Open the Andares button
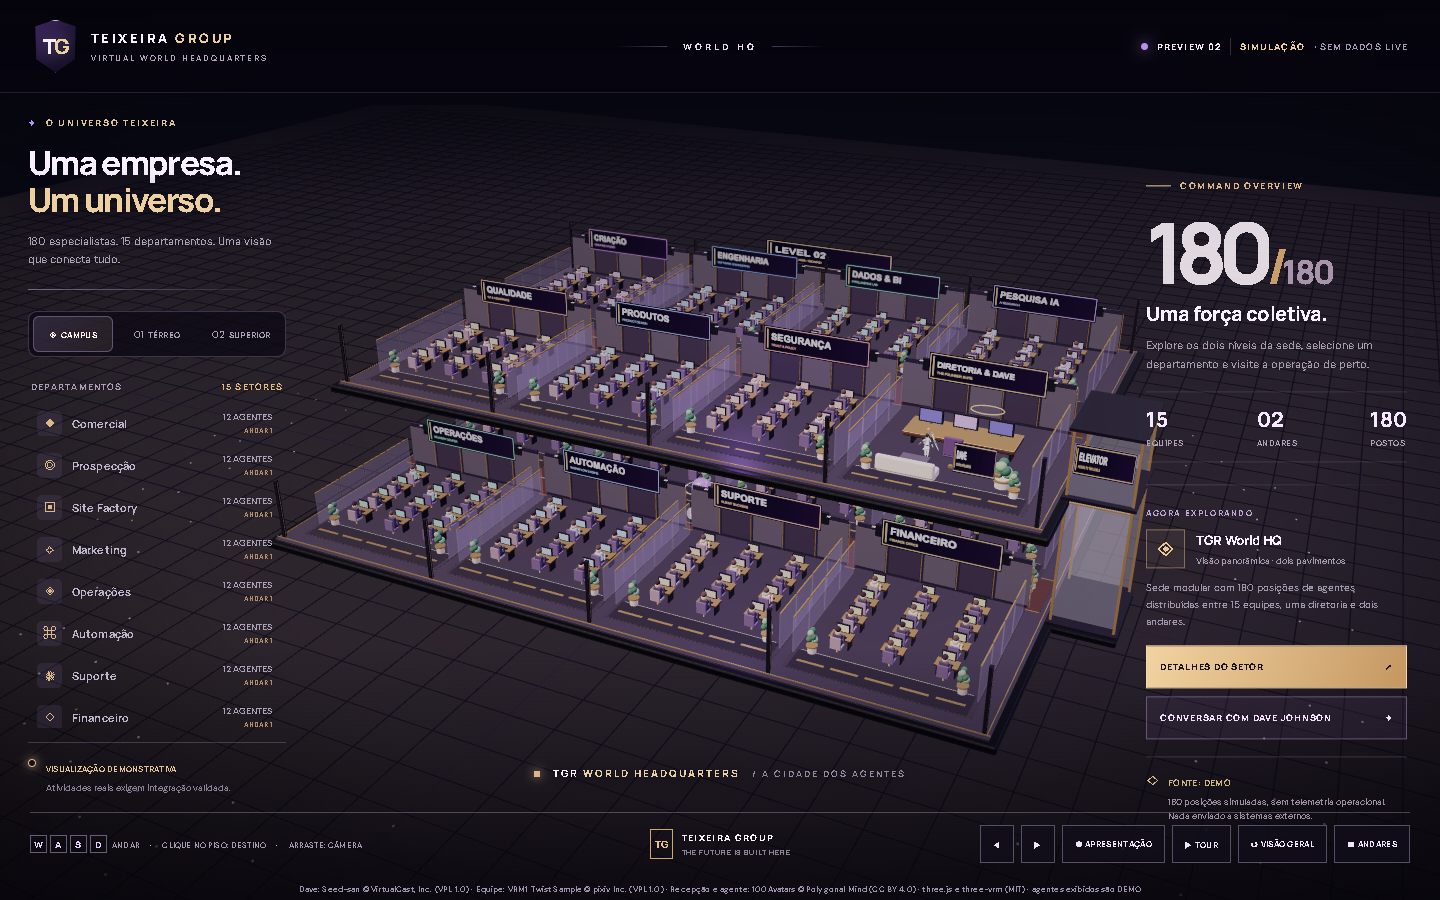 (1372, 844)
